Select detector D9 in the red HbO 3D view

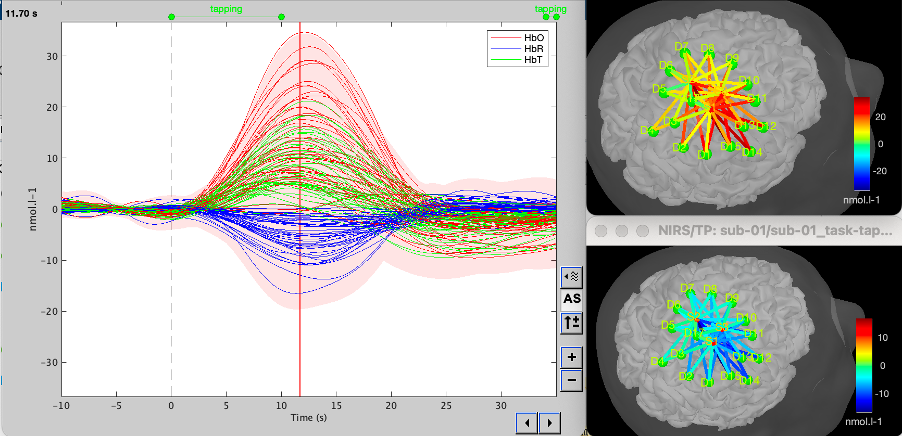733,64
